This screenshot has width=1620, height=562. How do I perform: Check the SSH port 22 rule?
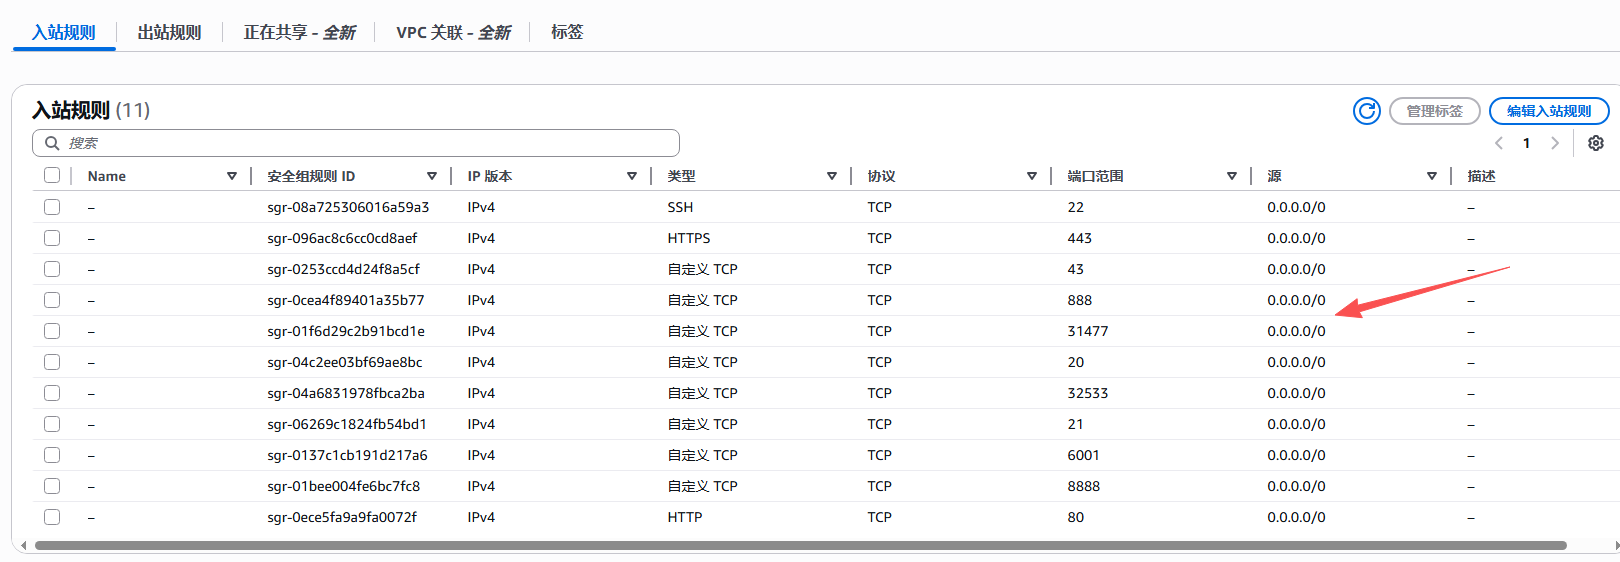[52, 207]
